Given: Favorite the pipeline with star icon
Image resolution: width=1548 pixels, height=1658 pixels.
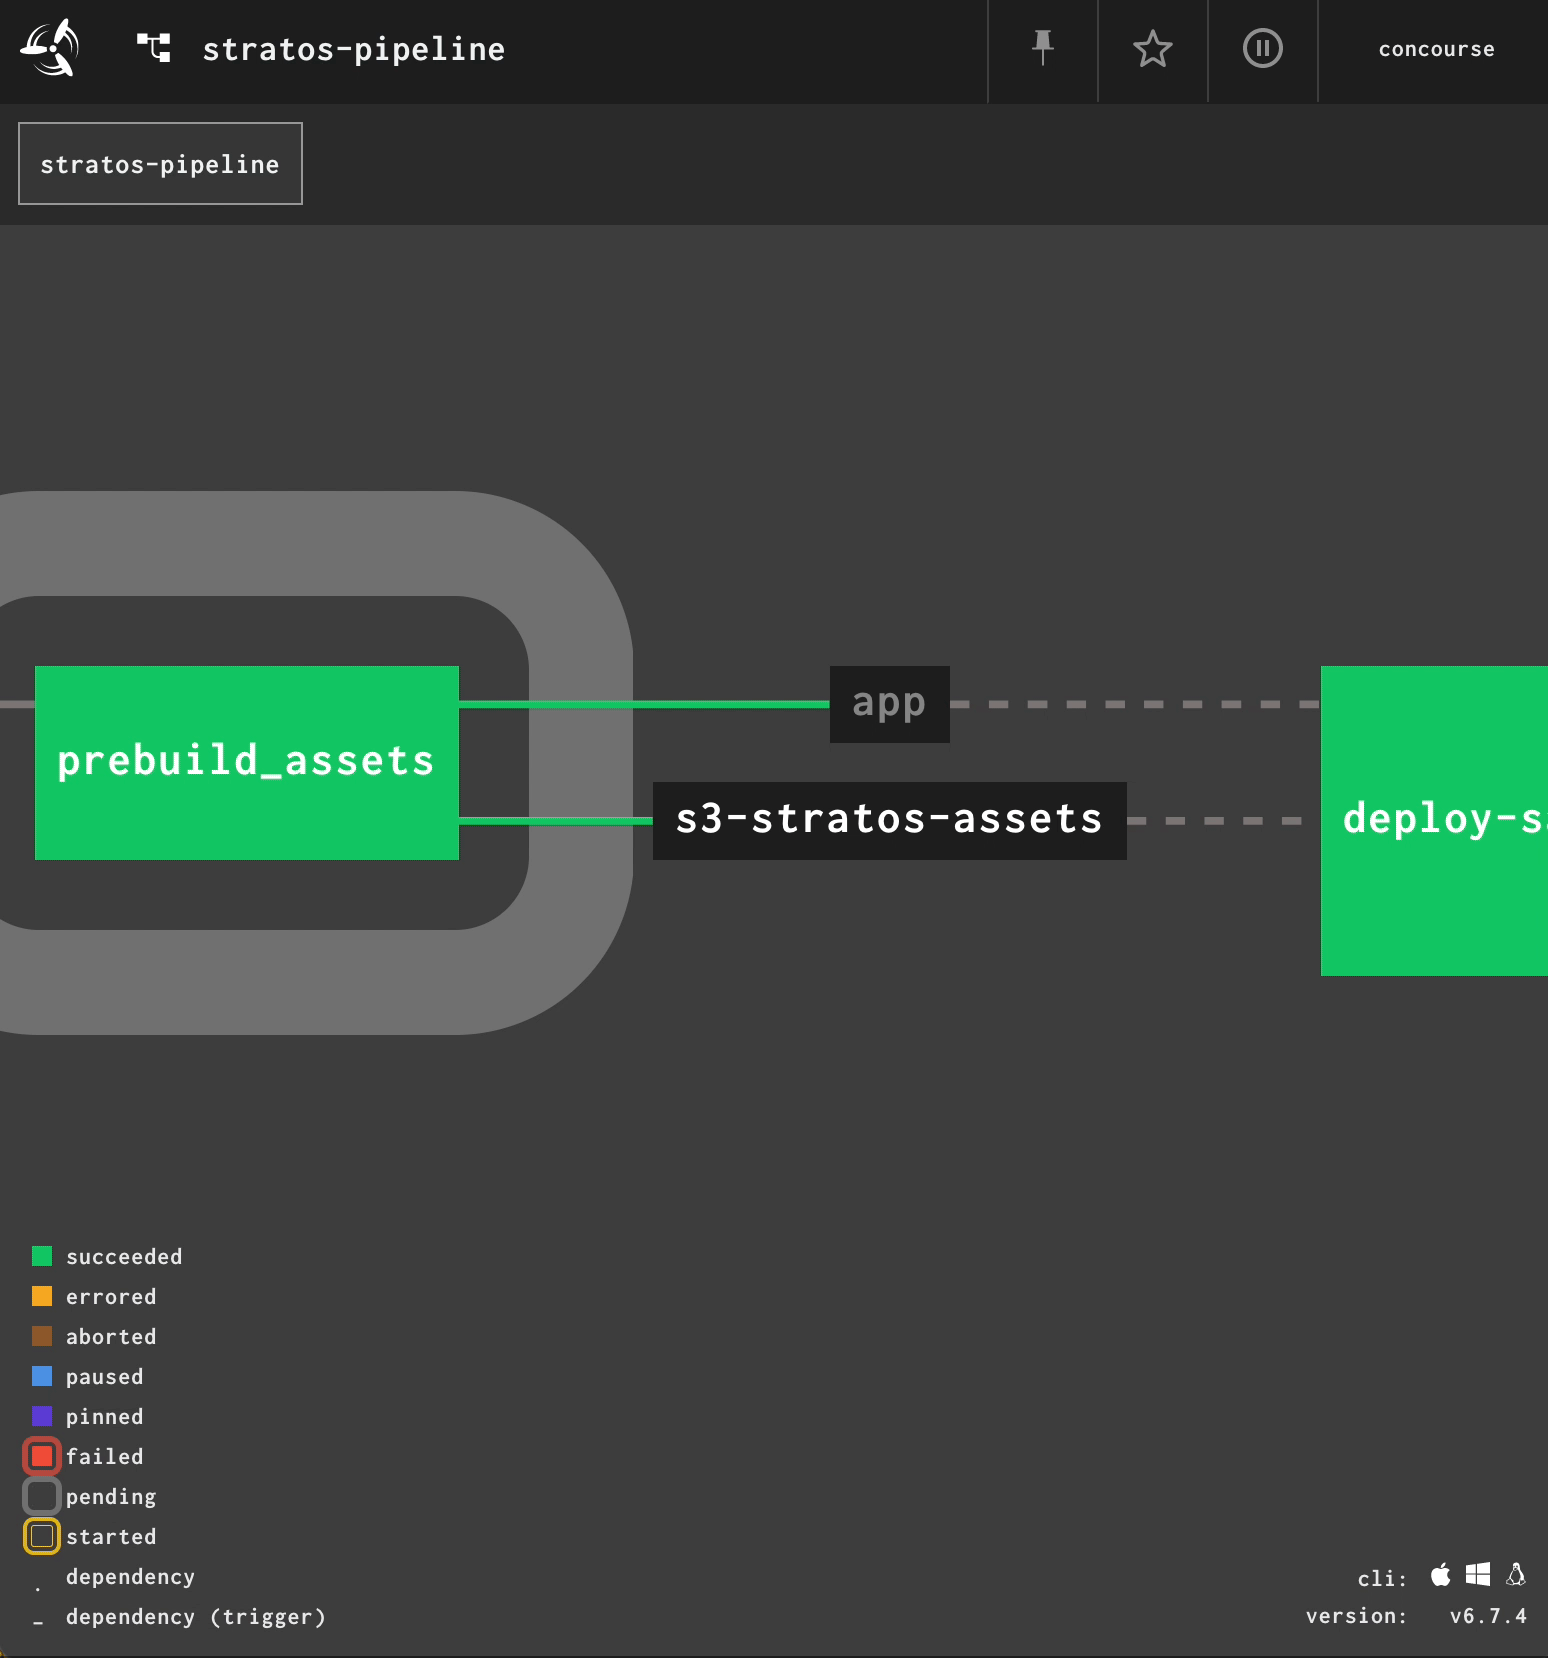Looking at the screenshot, I should point(1153,48).
